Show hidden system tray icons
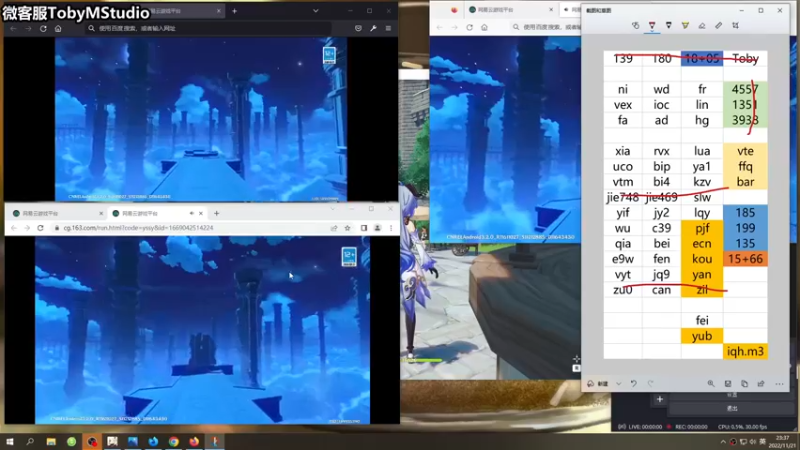The image size is (800, 450). click(723, 442)
